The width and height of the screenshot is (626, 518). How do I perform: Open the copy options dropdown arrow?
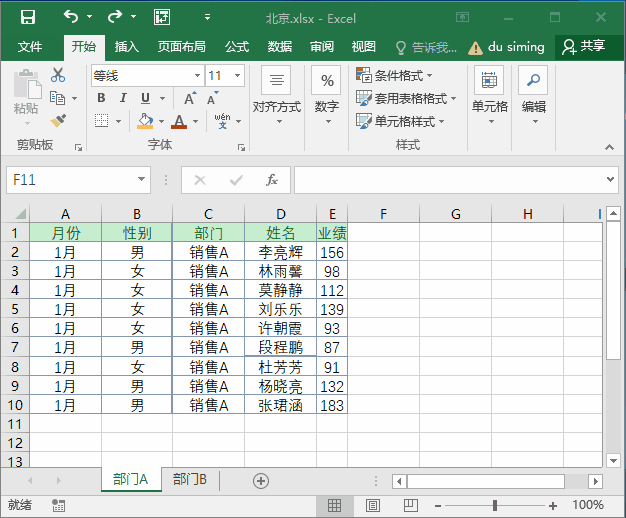[74, 98]
